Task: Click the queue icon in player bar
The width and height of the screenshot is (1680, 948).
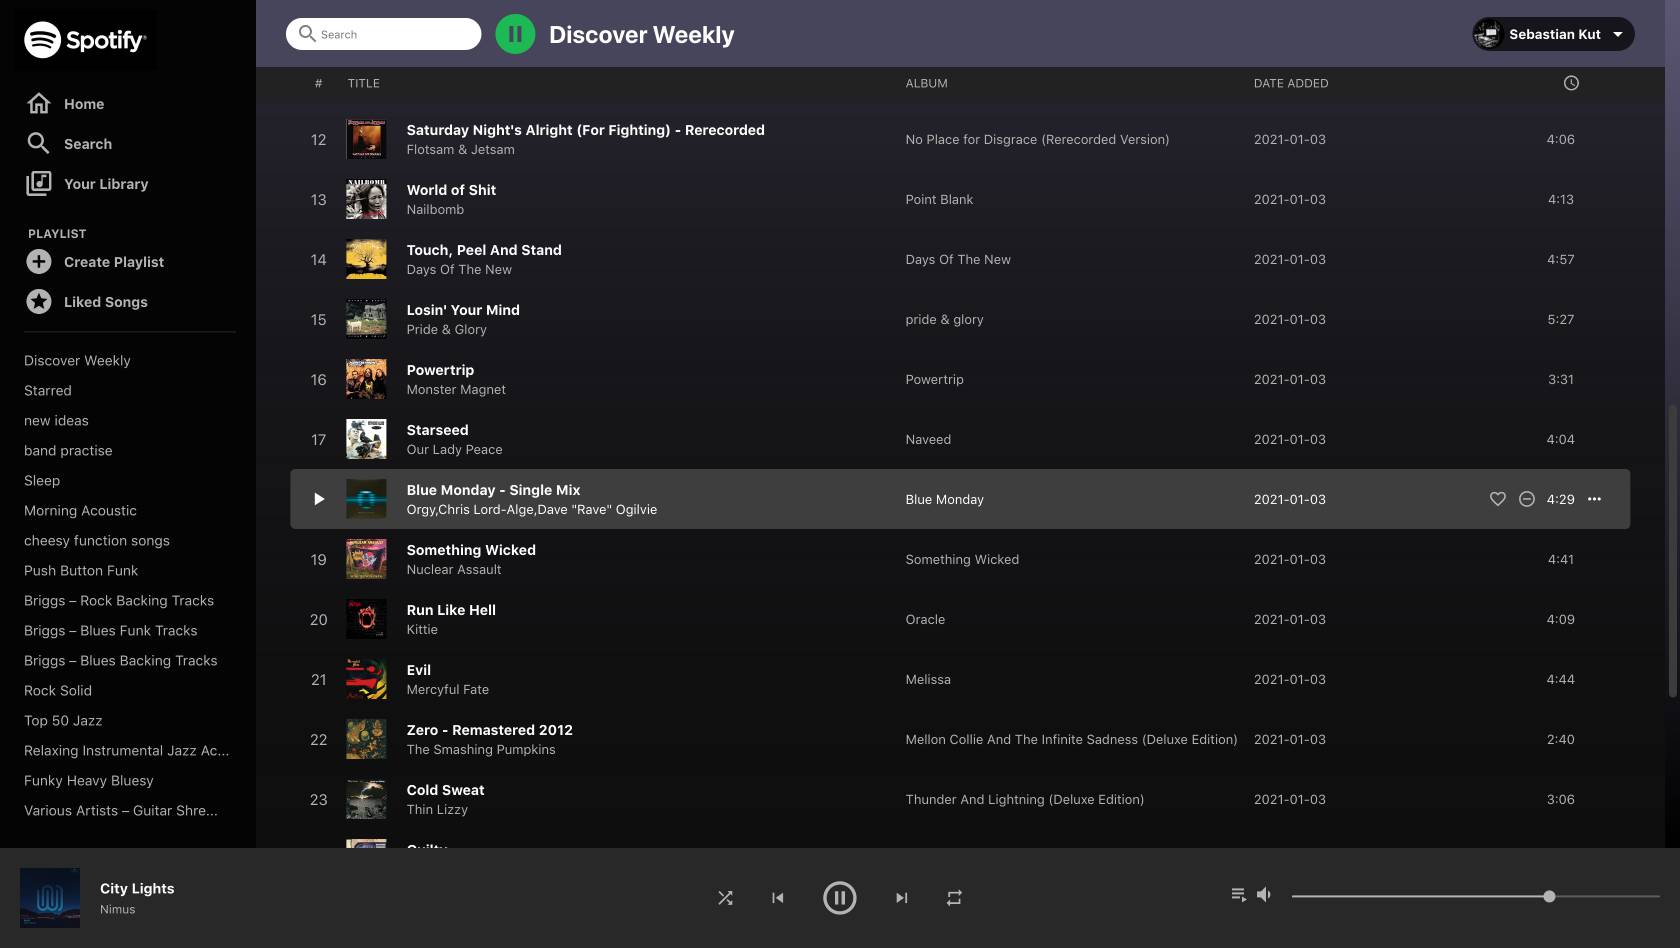Action: click(x=1238, y=895)
